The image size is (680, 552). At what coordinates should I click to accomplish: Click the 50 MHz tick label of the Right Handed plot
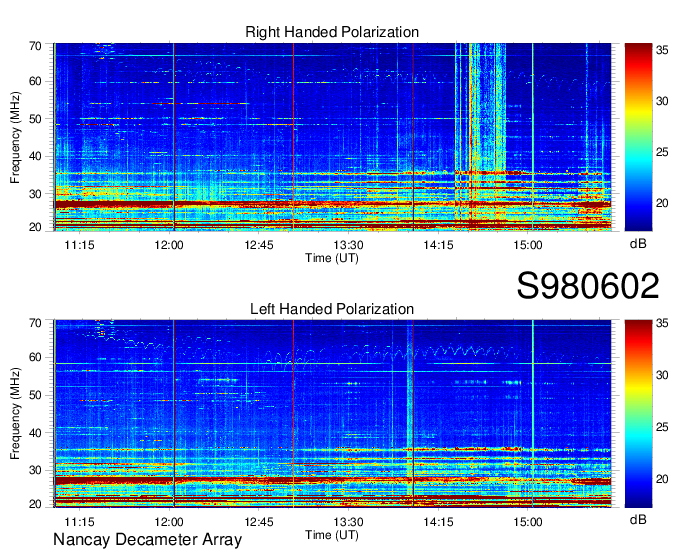click(35, 119)
